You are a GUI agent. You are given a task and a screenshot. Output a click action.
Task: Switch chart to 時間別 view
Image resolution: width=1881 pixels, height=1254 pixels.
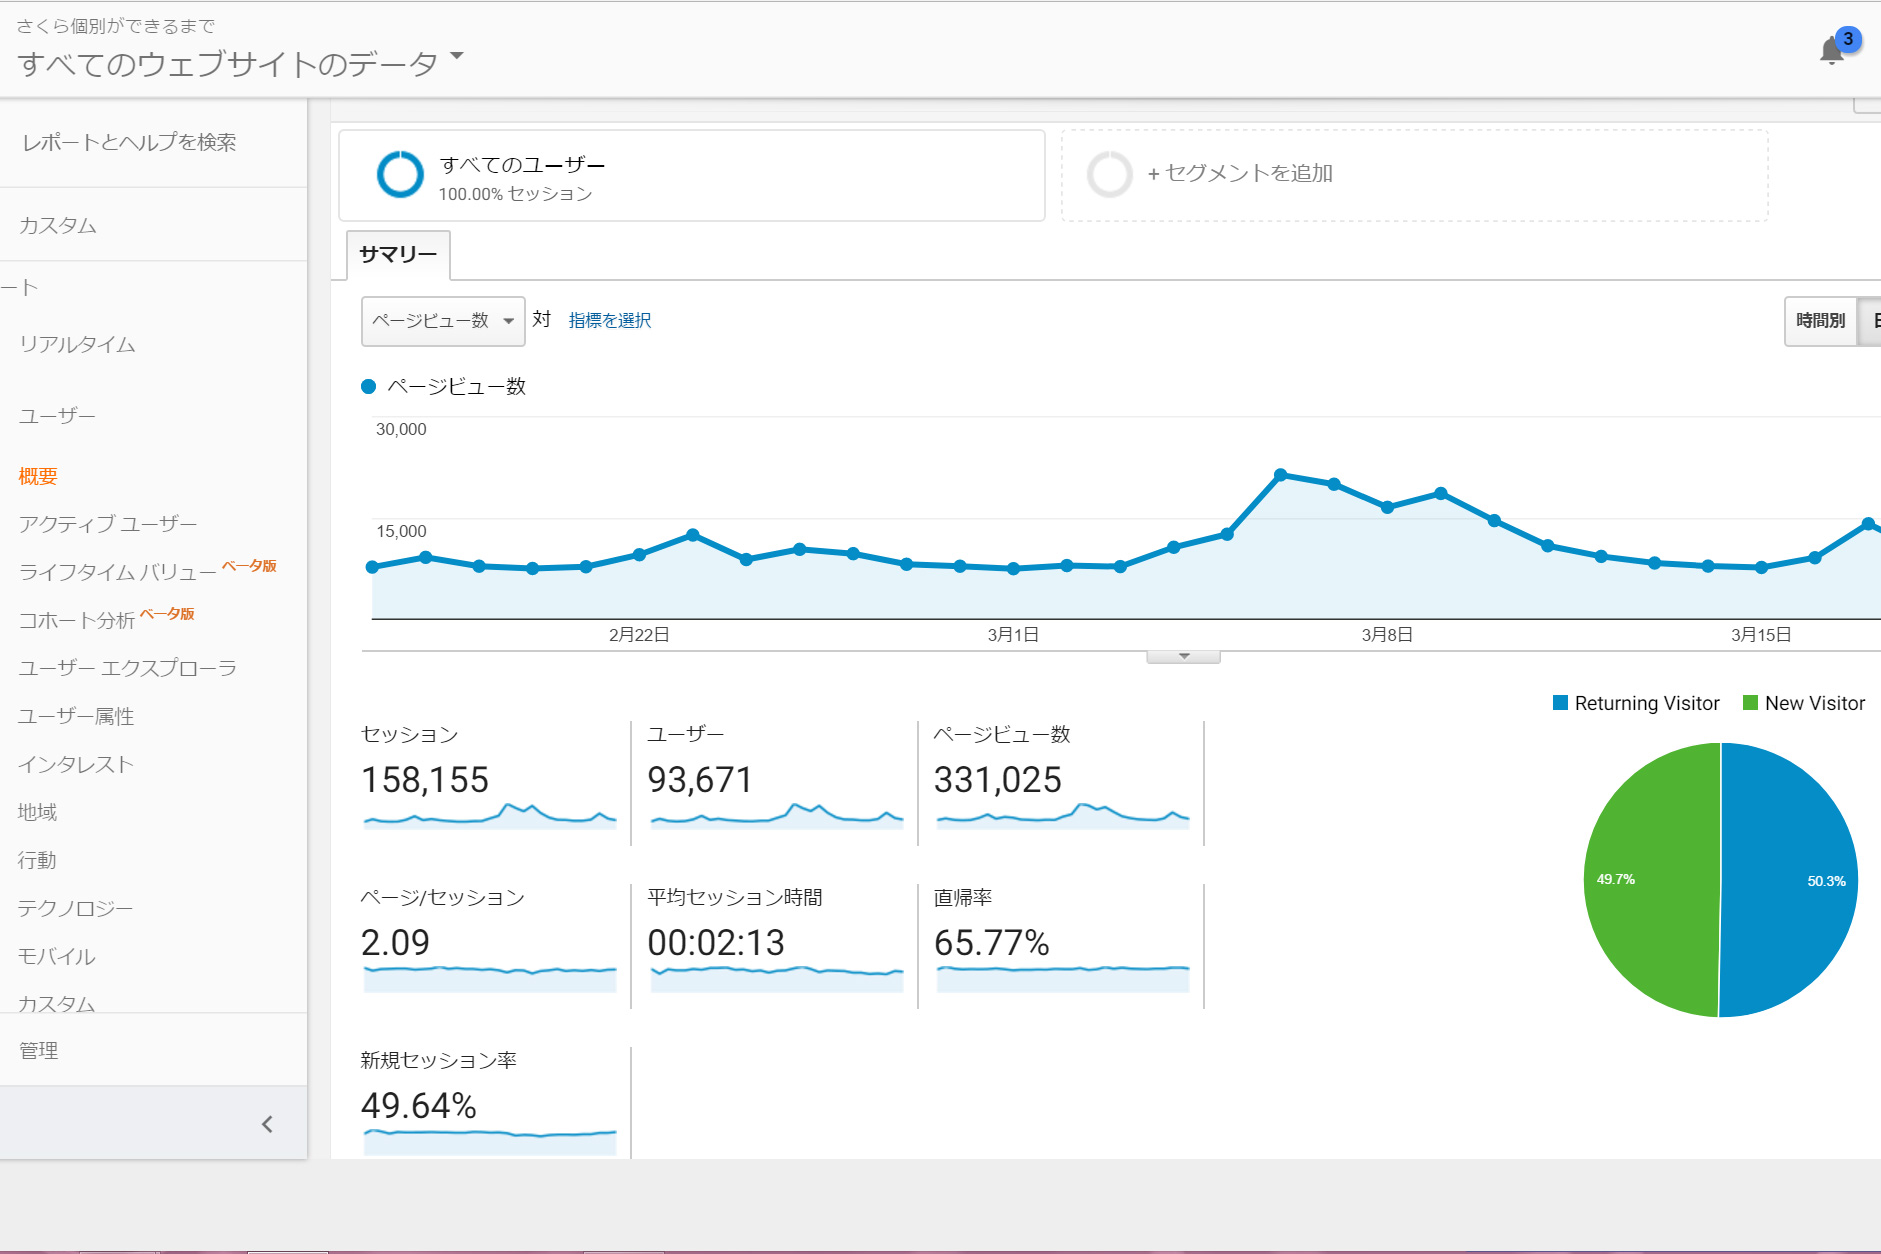tap(1820, 321)
